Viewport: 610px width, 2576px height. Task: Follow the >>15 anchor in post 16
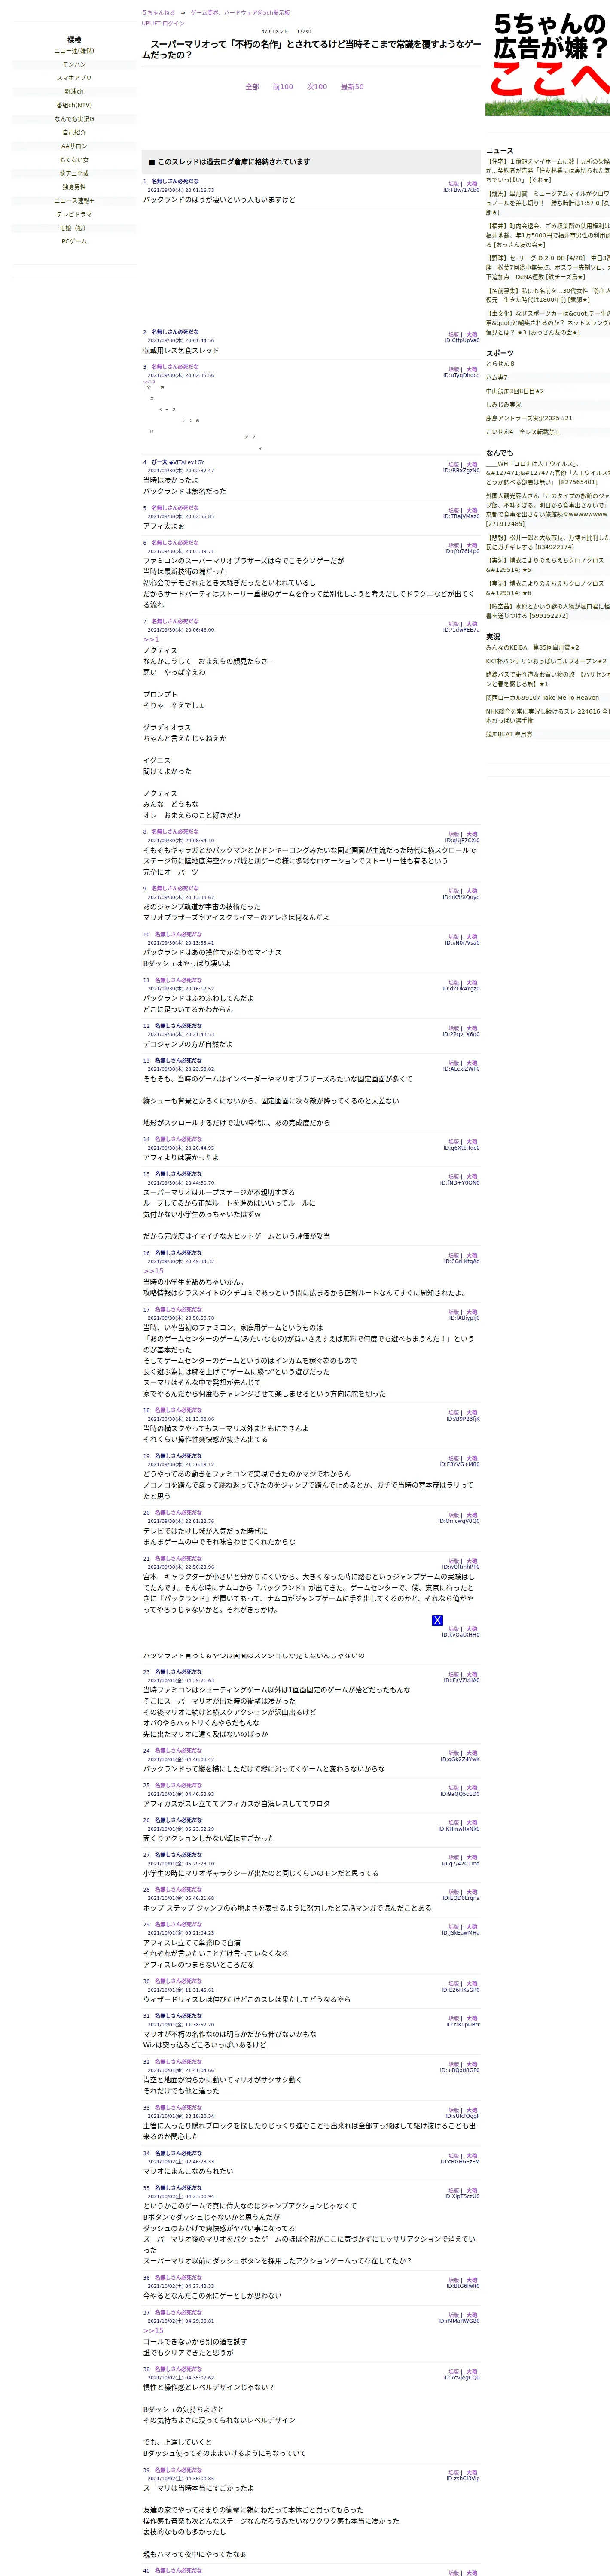point(153,1271)
